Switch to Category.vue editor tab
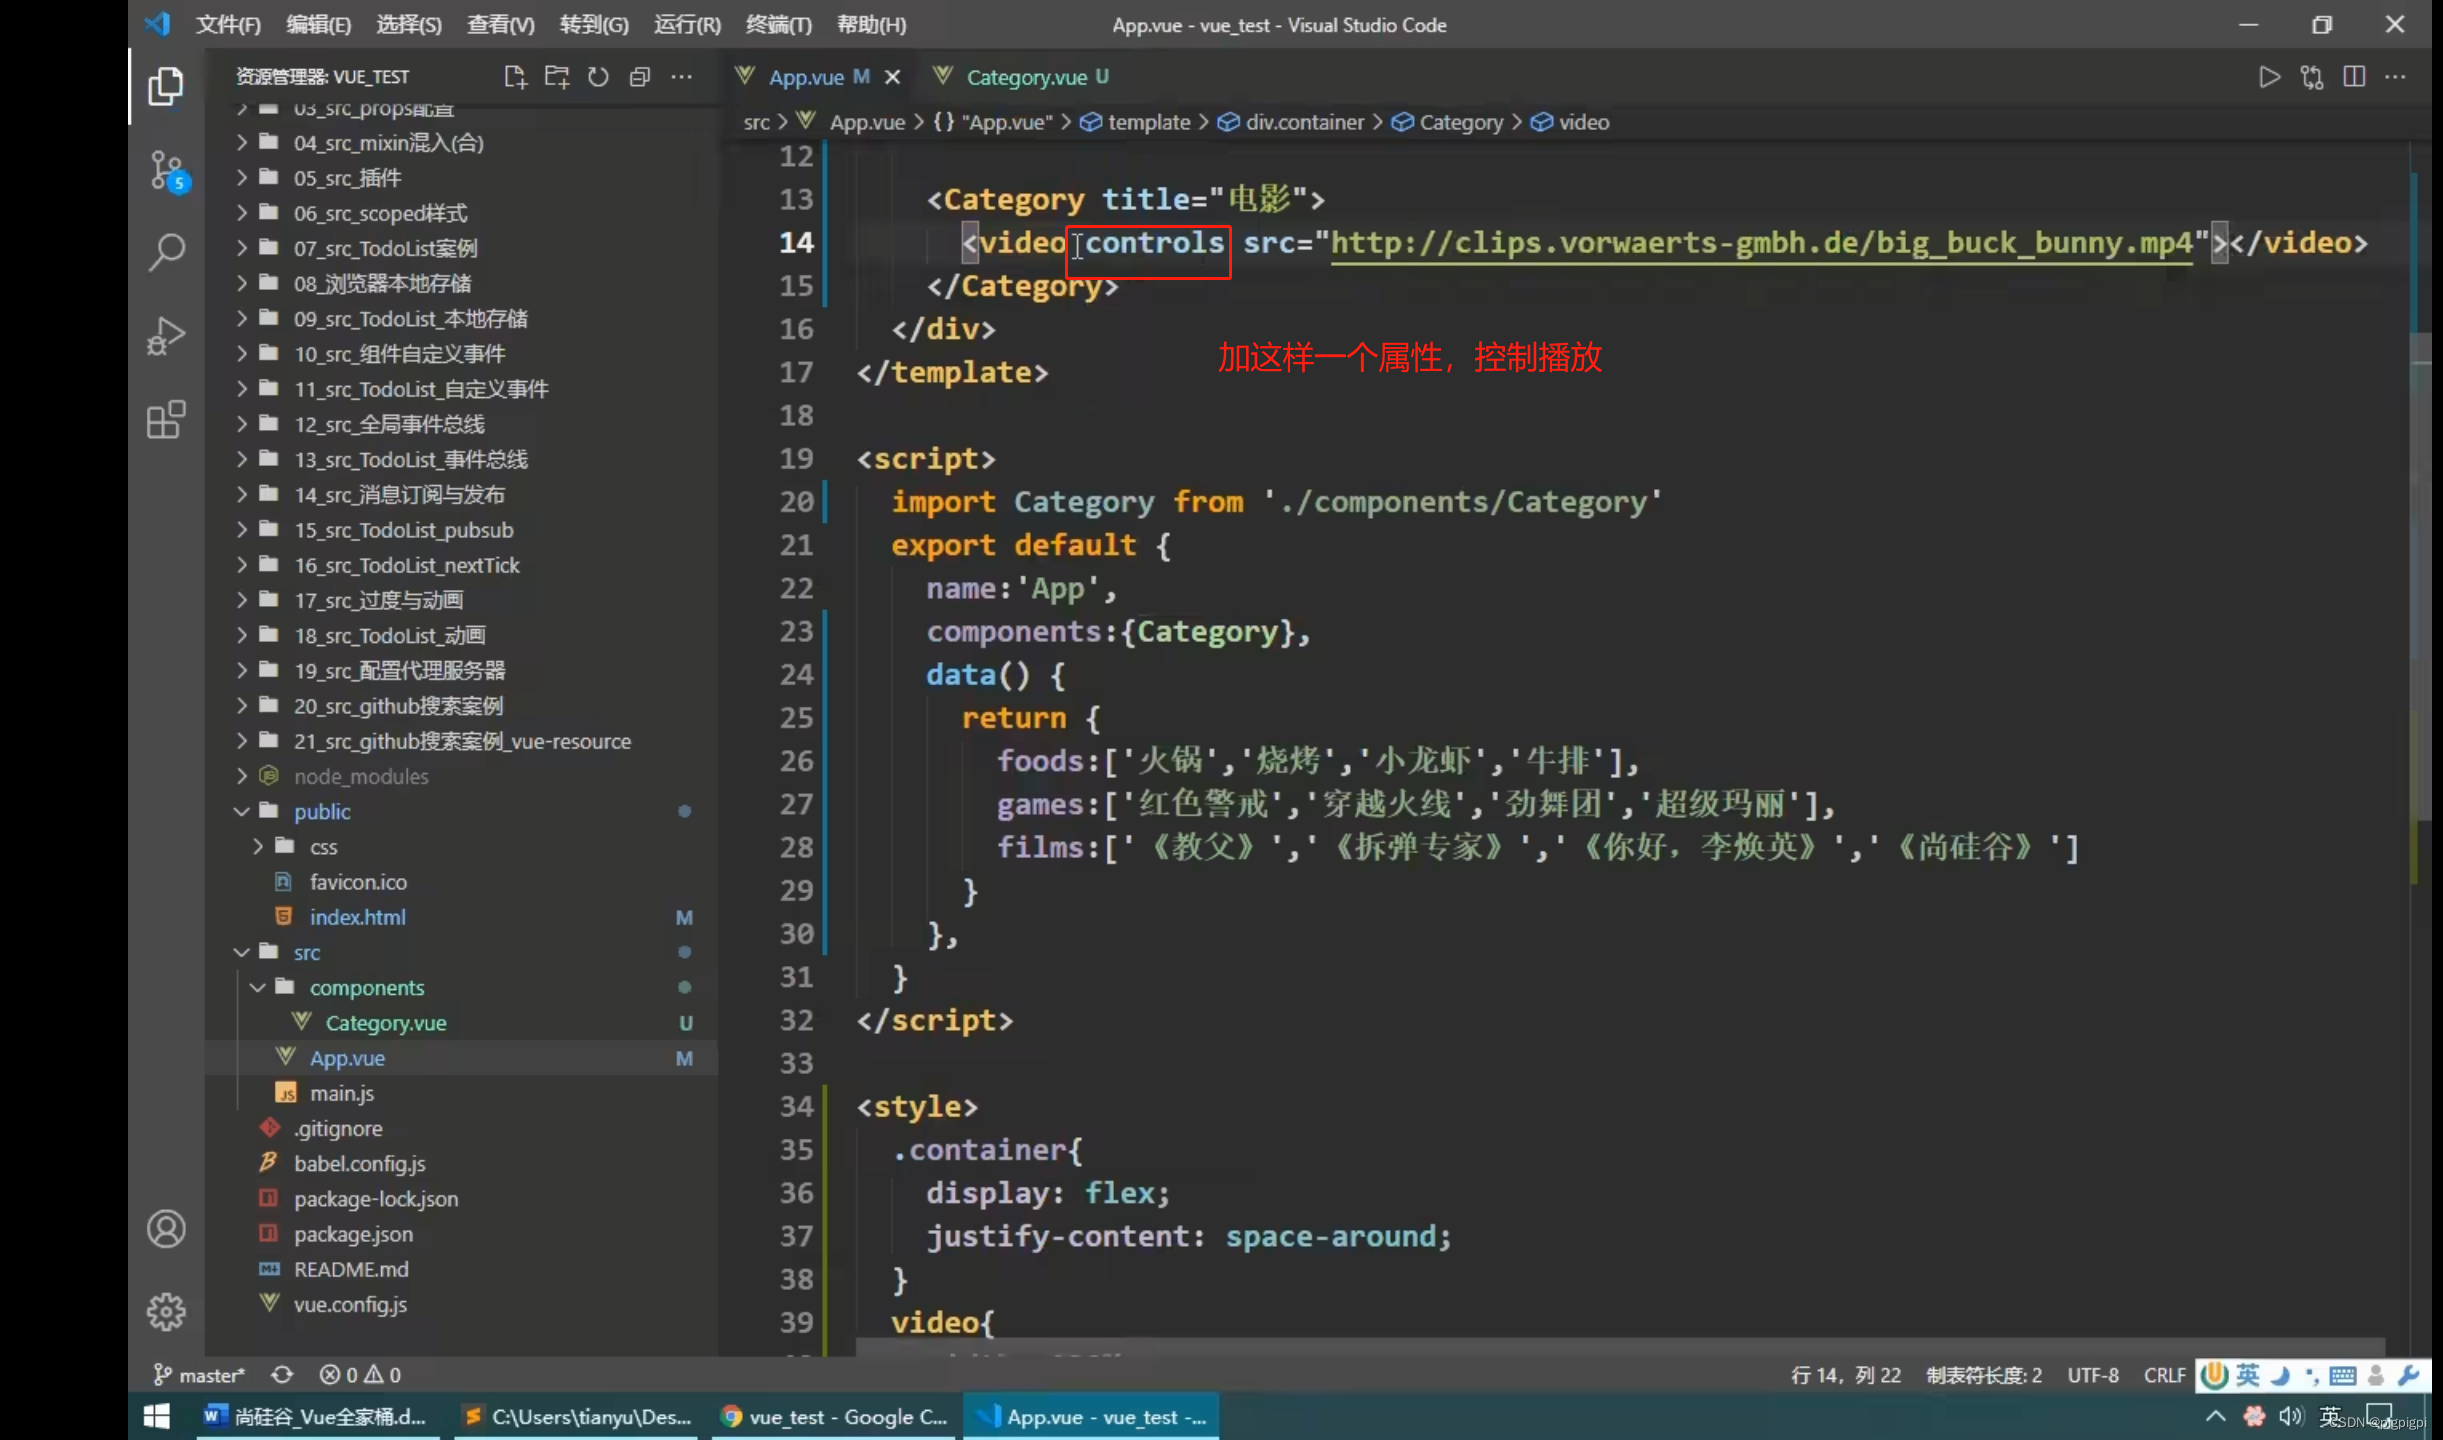This screenshot has height=1440, width=2443. click(x=1021, y=77)
